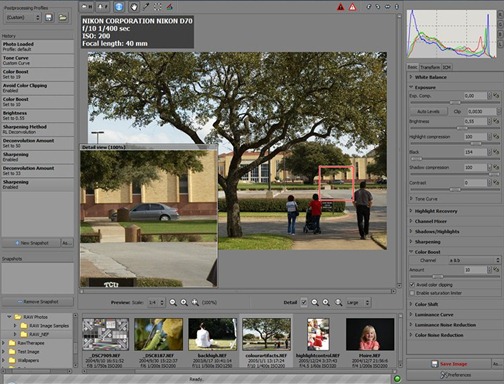Toggle left panel hide button

coord(87,6)
